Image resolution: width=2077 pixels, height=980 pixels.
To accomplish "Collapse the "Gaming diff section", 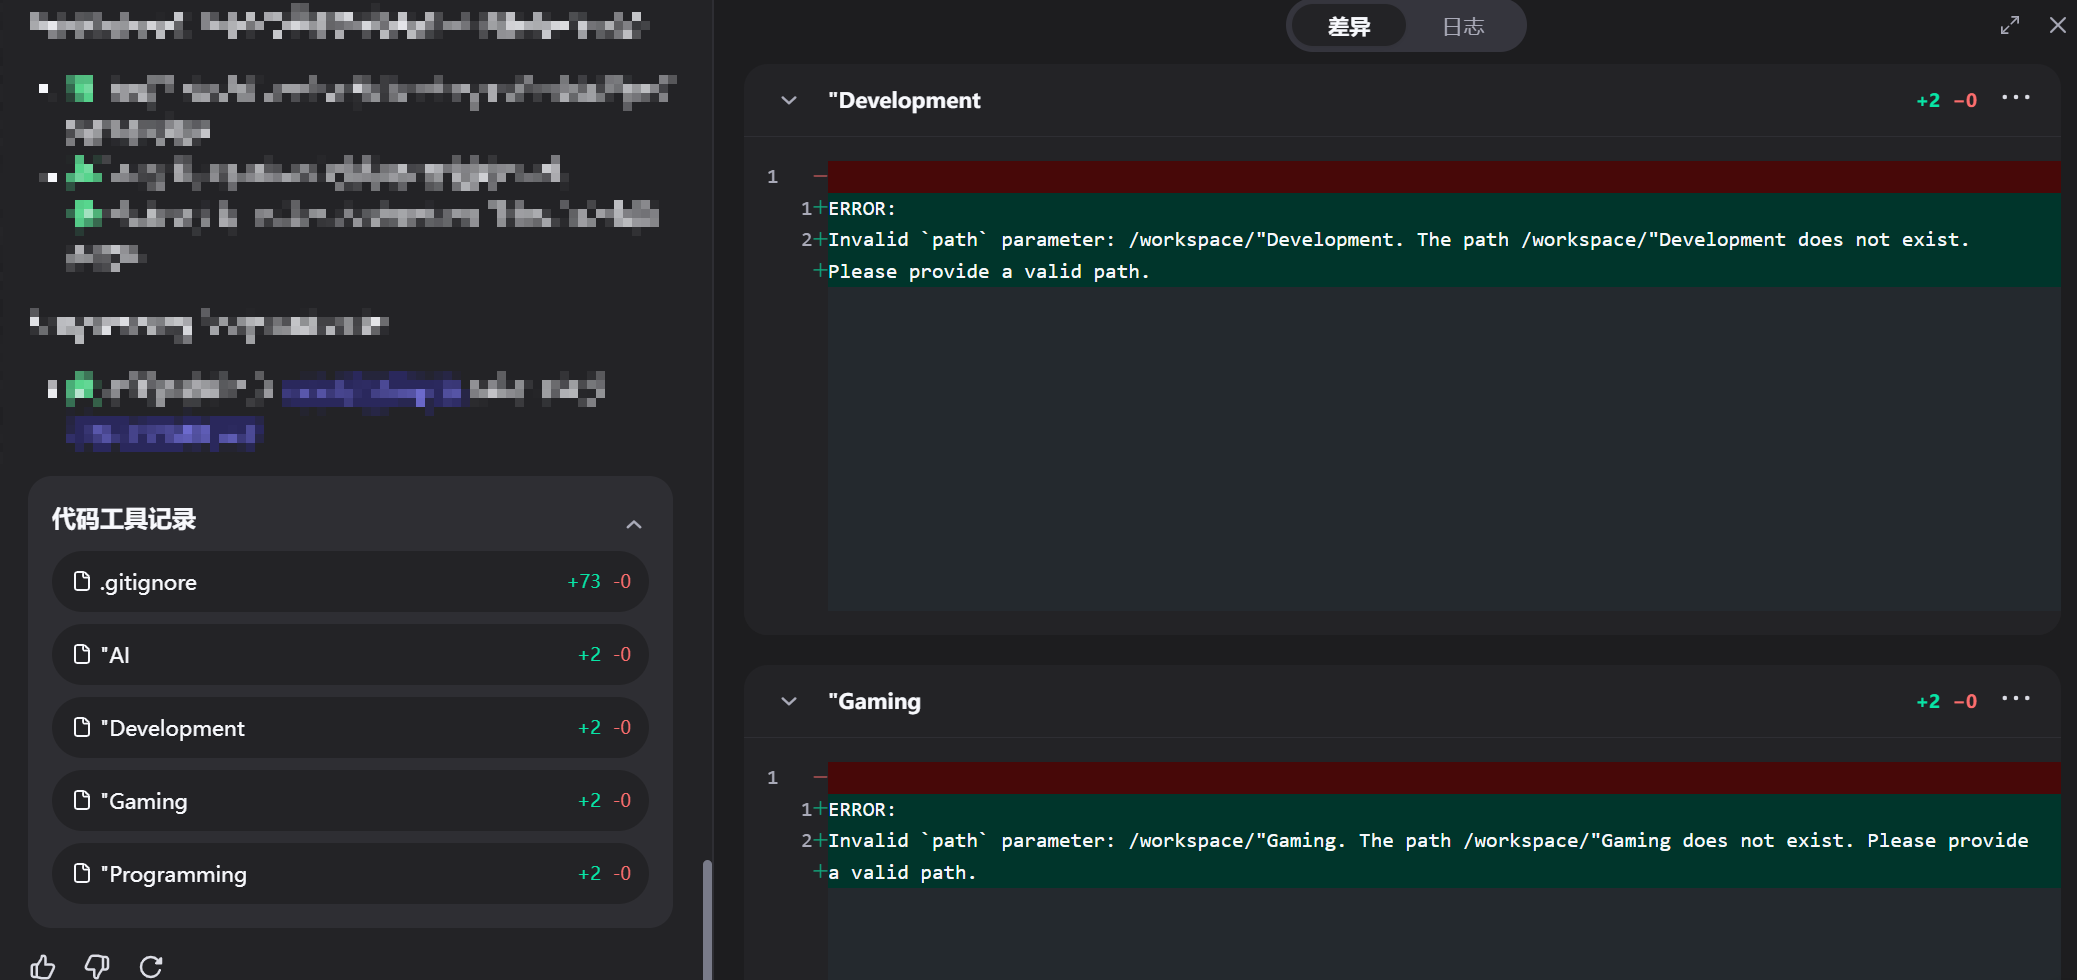I will (x=789, y=701).
